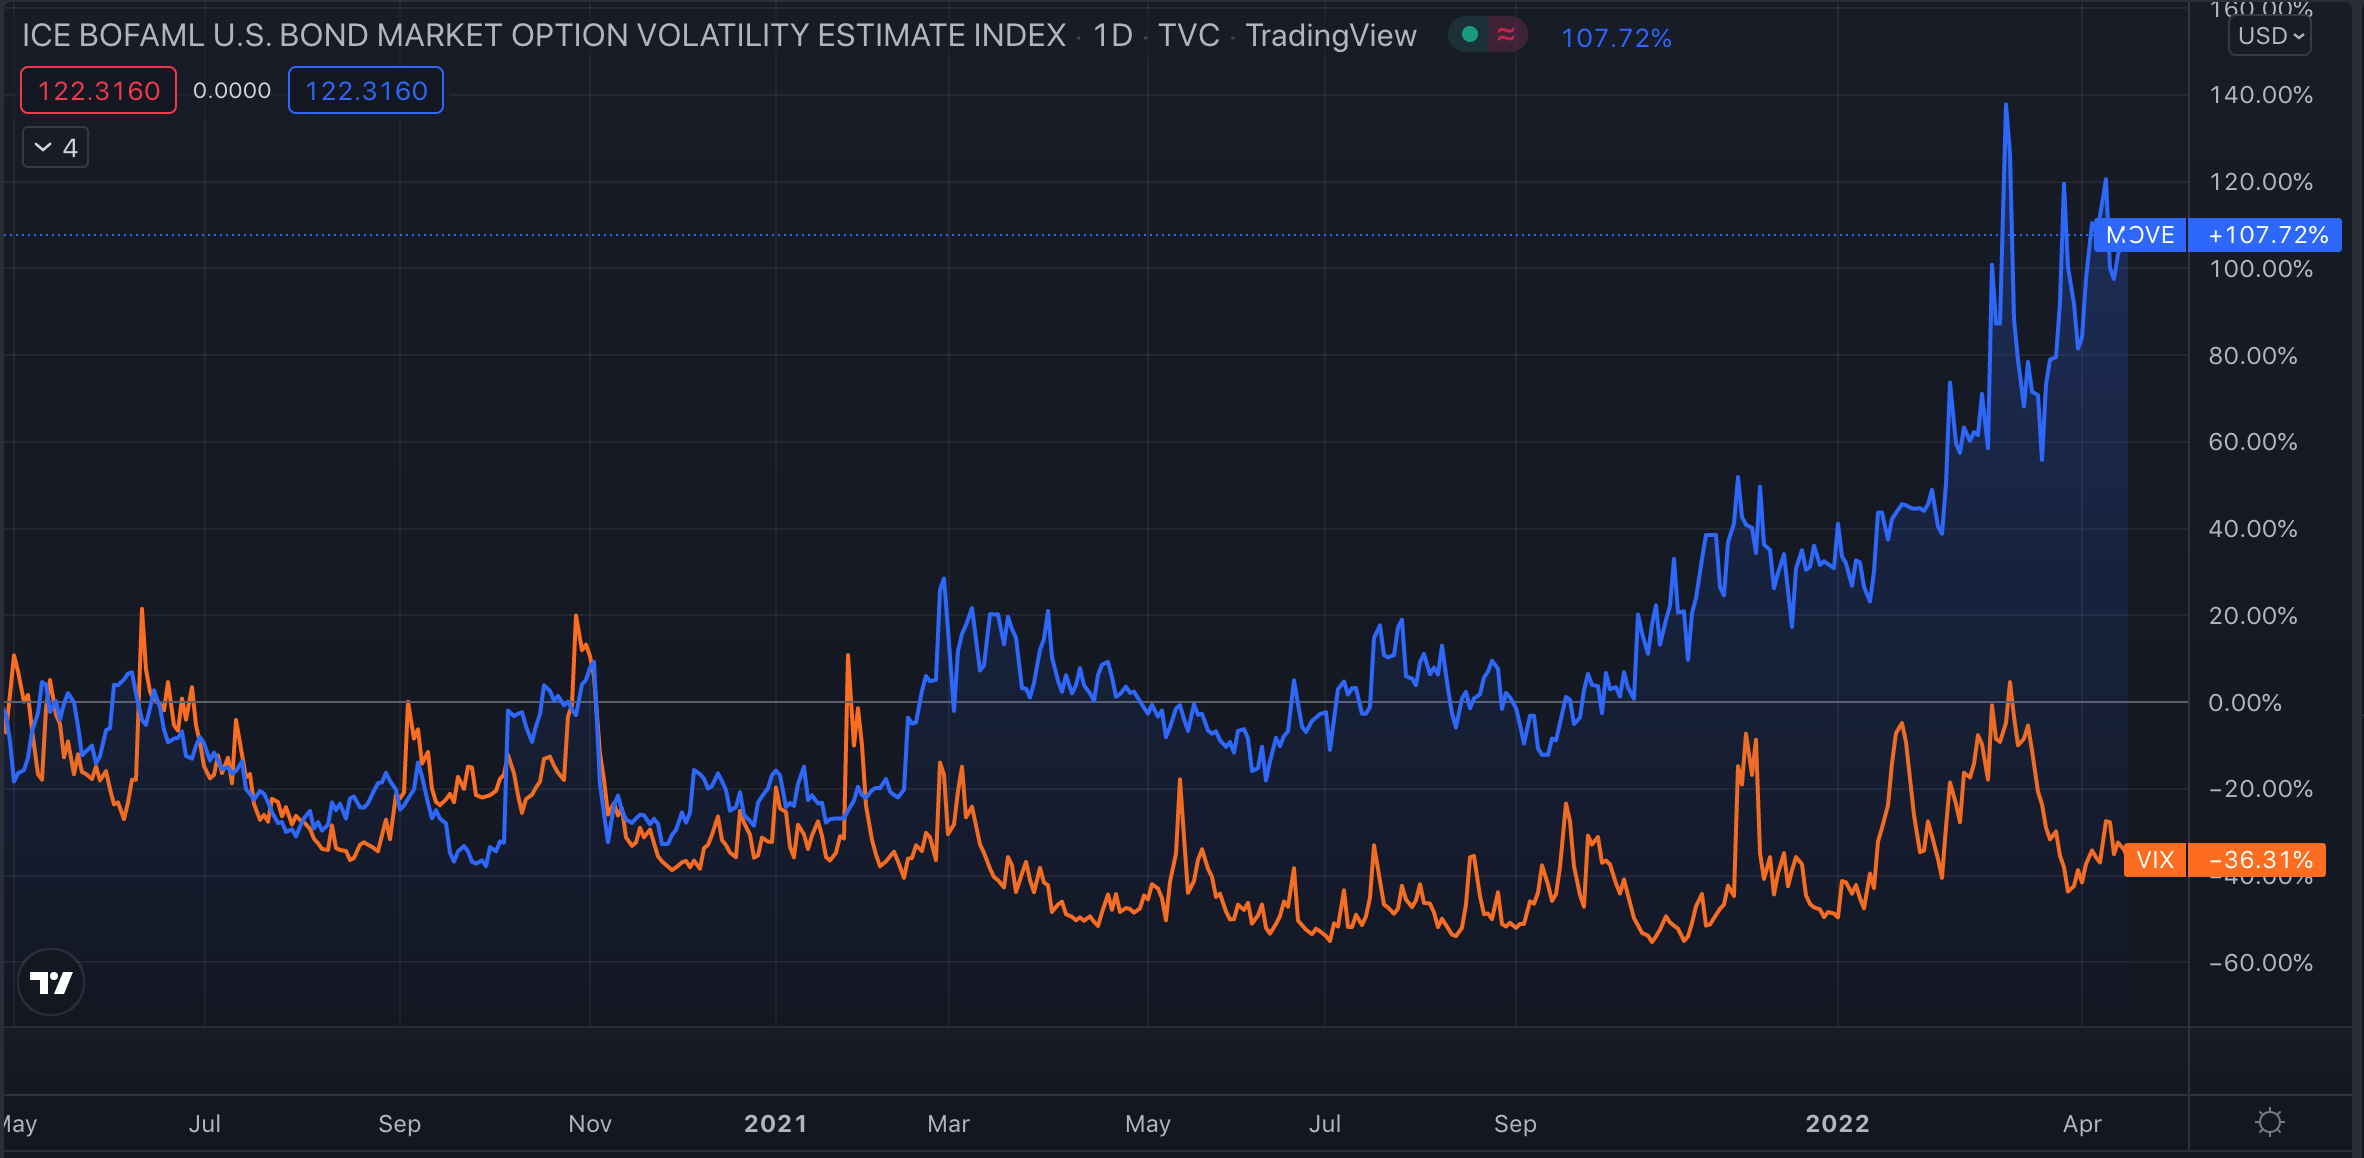Click the green market status dot
The image size is (2364, 1158).
1469,35
